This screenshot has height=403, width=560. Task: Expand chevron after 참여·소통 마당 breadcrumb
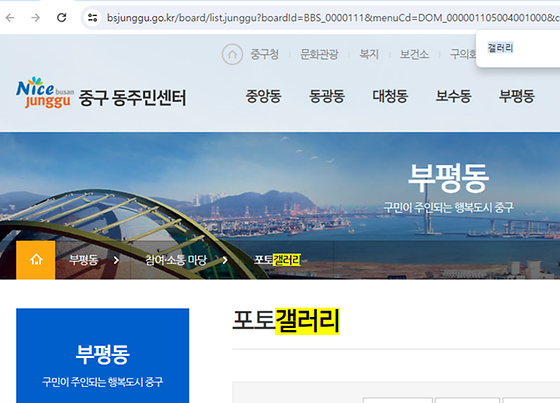tap(225, 260)
